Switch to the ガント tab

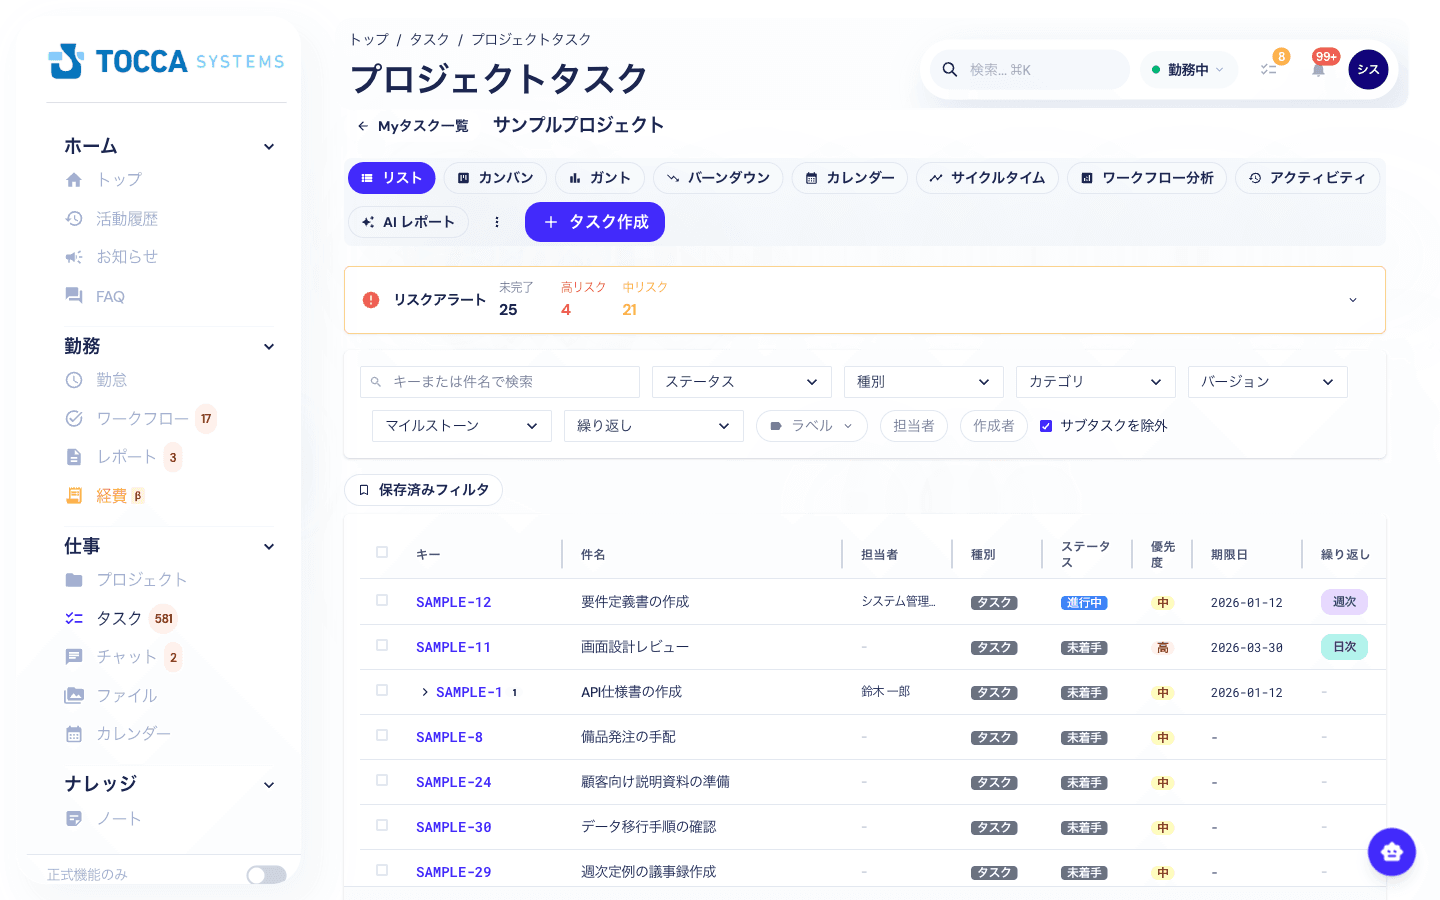(x=600, y=178)
